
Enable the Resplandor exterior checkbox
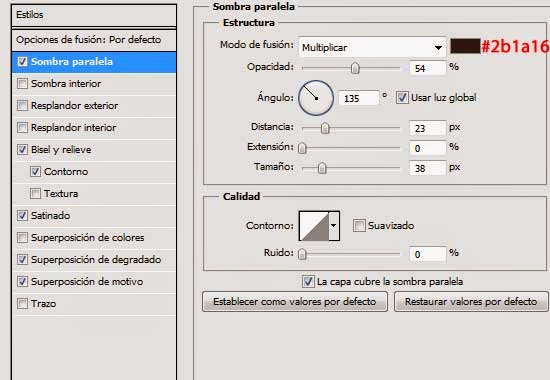pos(22,106)
